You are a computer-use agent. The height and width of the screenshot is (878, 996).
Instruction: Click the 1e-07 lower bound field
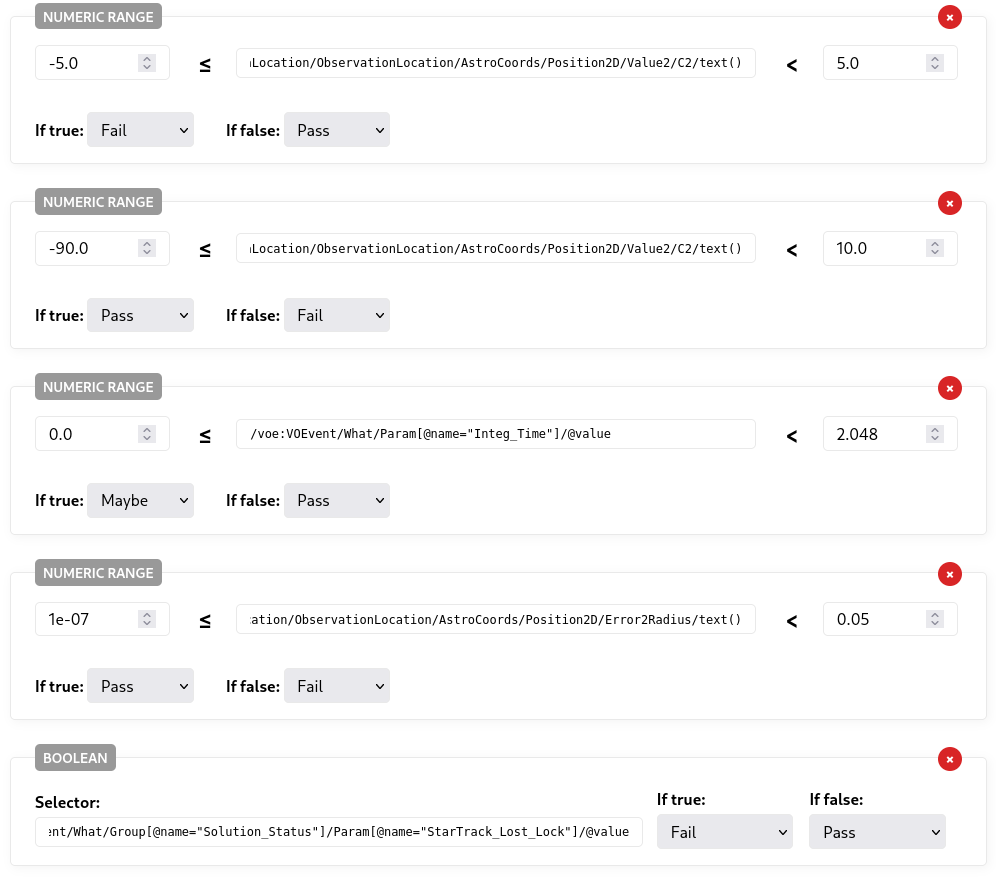click(x=88, y=620)
